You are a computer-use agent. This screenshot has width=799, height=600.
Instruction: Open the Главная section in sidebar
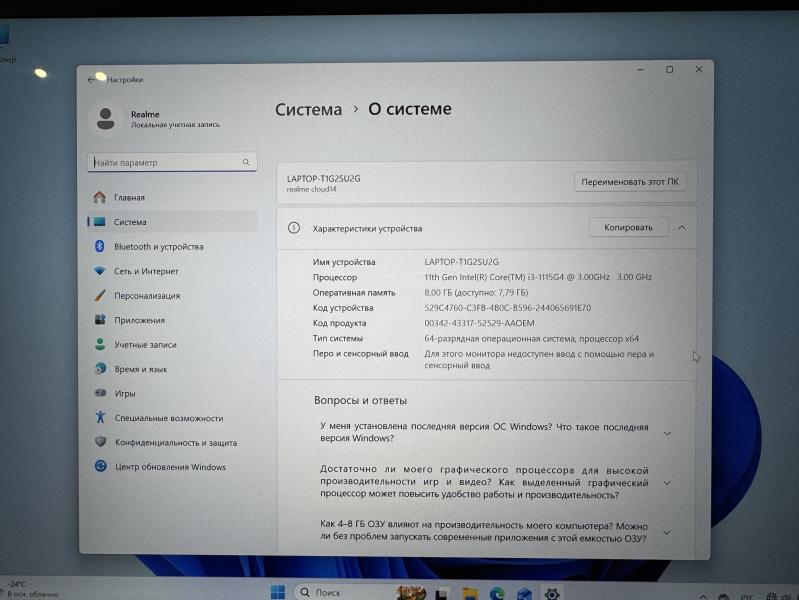[x=129, y=198]
